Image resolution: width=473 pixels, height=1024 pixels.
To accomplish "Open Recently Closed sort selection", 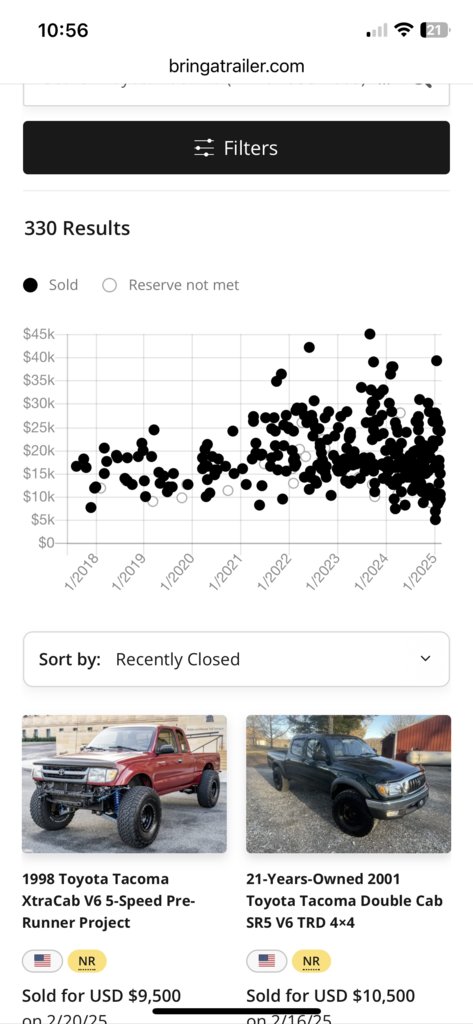I will coord(178,659).
